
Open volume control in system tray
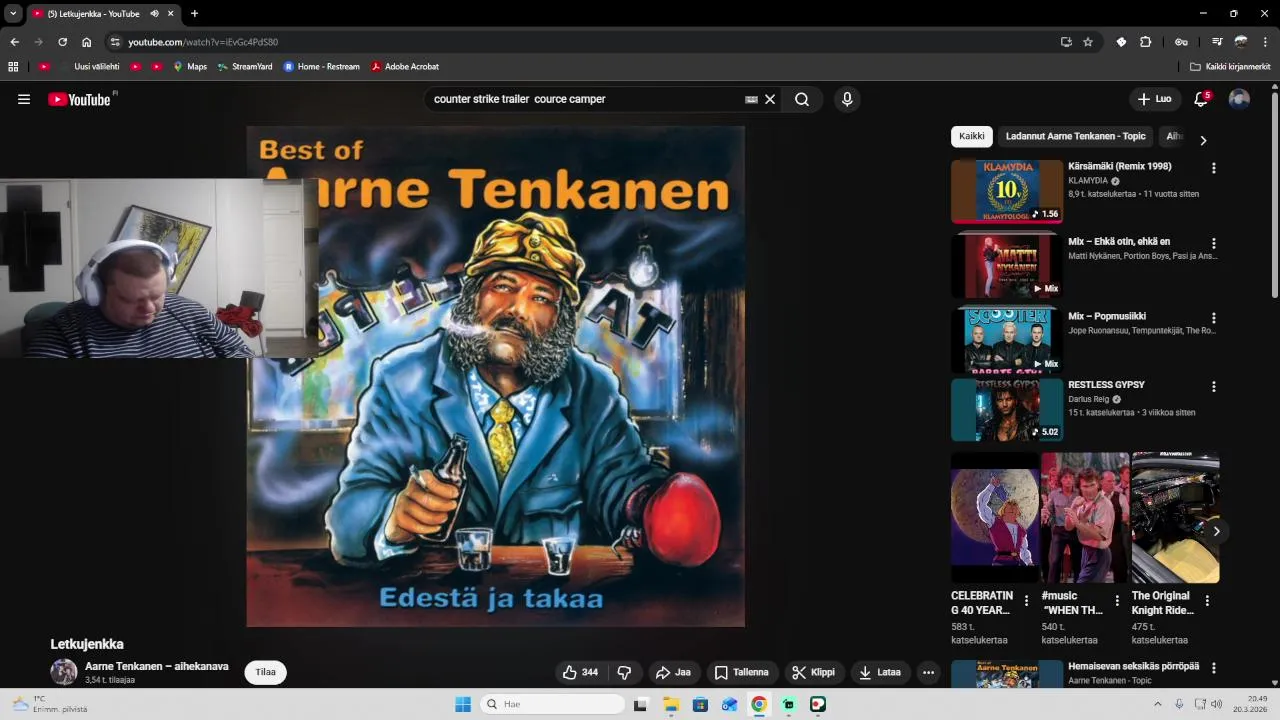tap(1217, 704)
